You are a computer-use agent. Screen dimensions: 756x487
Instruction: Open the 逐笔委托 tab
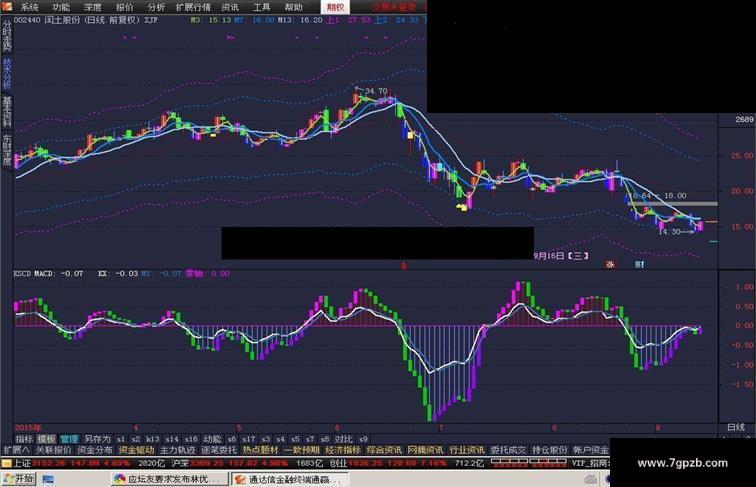point(219,450)
